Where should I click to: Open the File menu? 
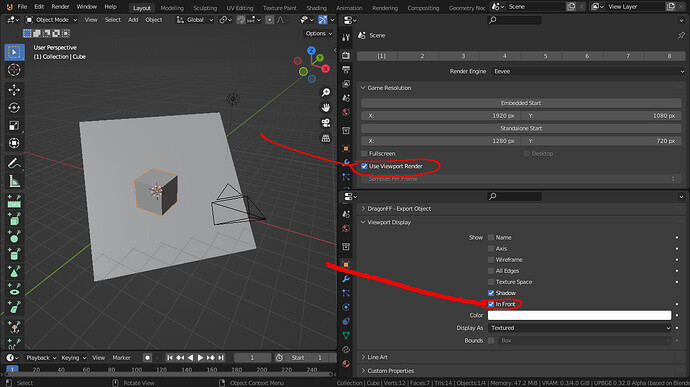(22, 7)
